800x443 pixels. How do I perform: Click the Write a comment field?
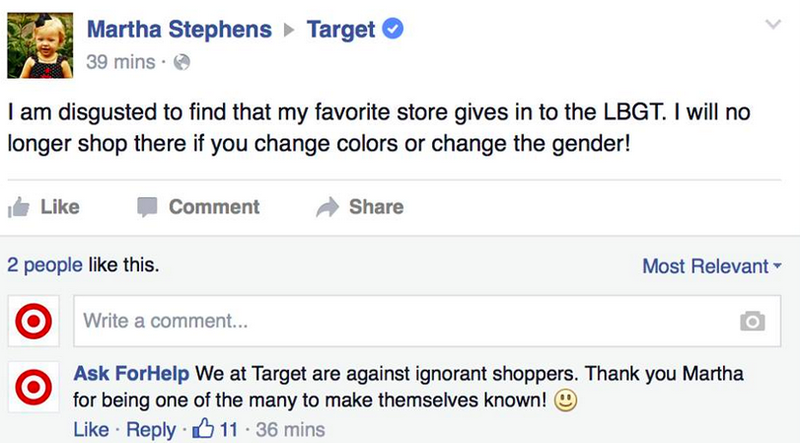point(427,321)
